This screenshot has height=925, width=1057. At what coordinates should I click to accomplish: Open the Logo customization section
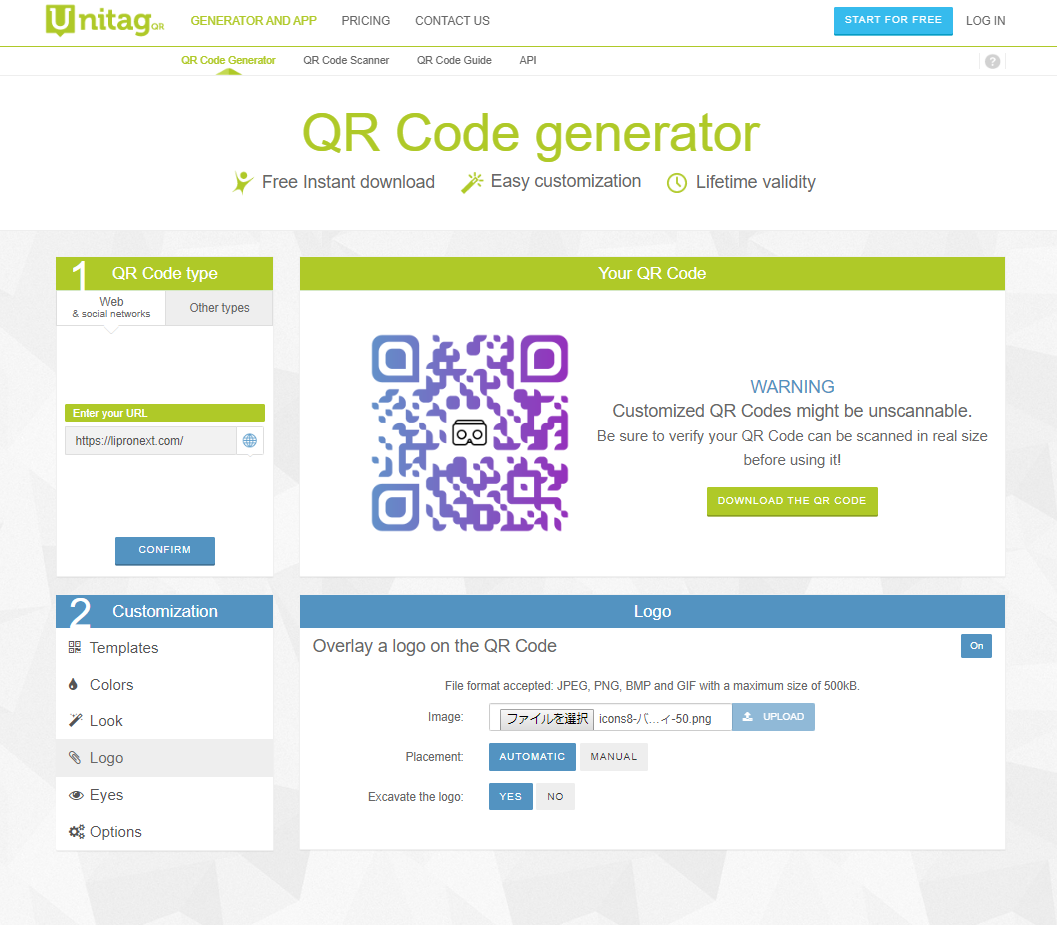[x=164, y=758]
